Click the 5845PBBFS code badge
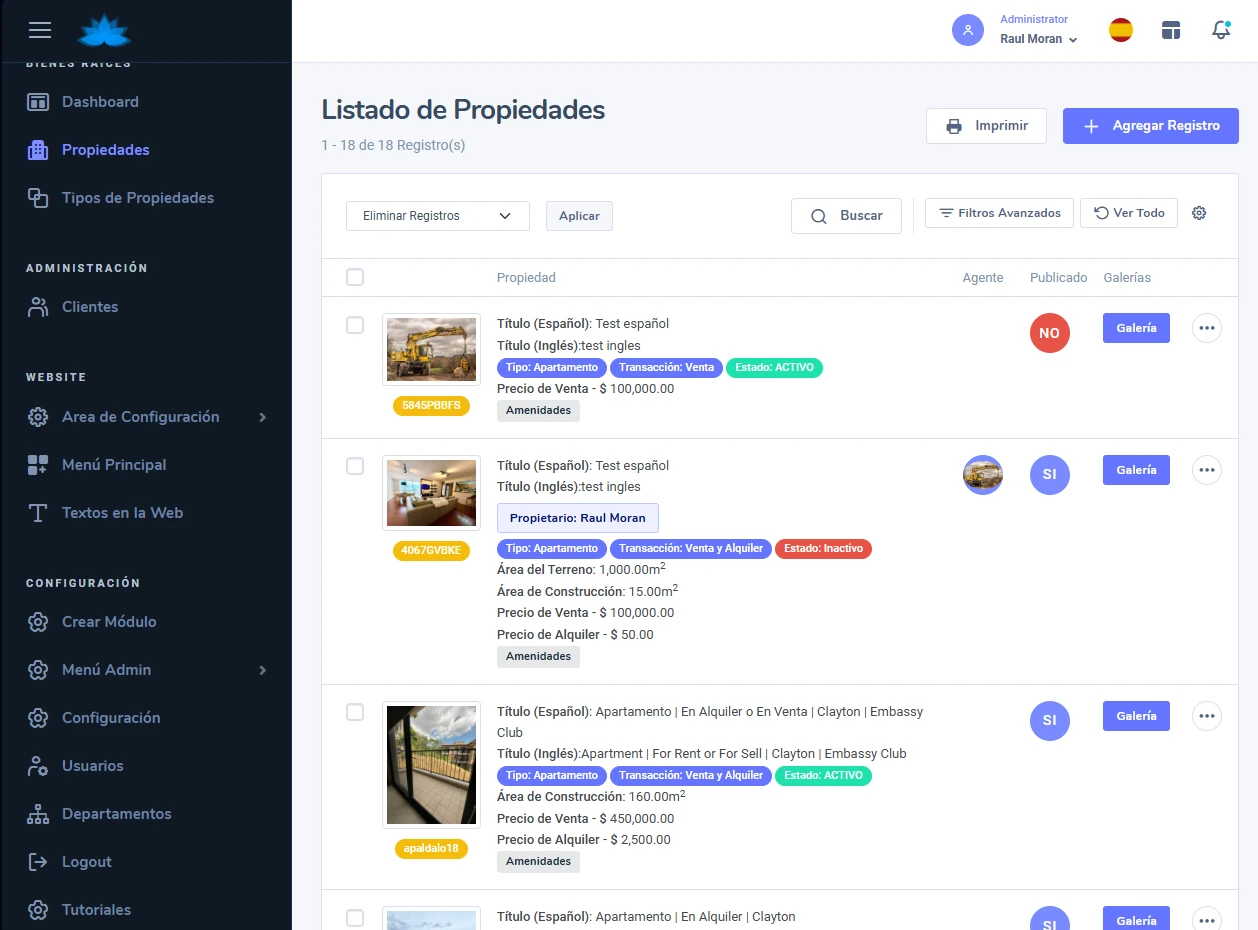The width and height of the screenshot is (1258, 930). (431, 406)
